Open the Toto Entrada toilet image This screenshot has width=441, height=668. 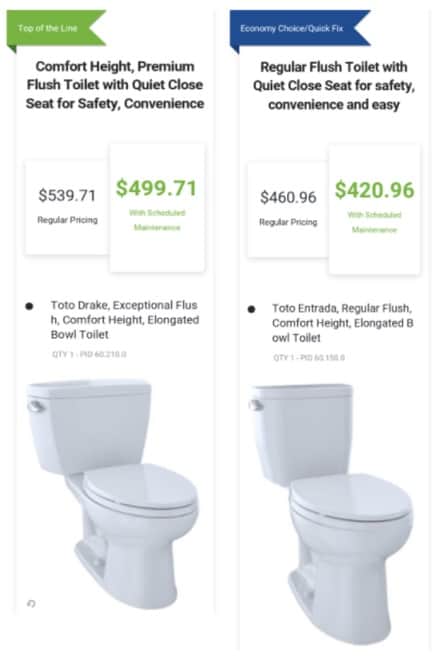tap(332, 513)
